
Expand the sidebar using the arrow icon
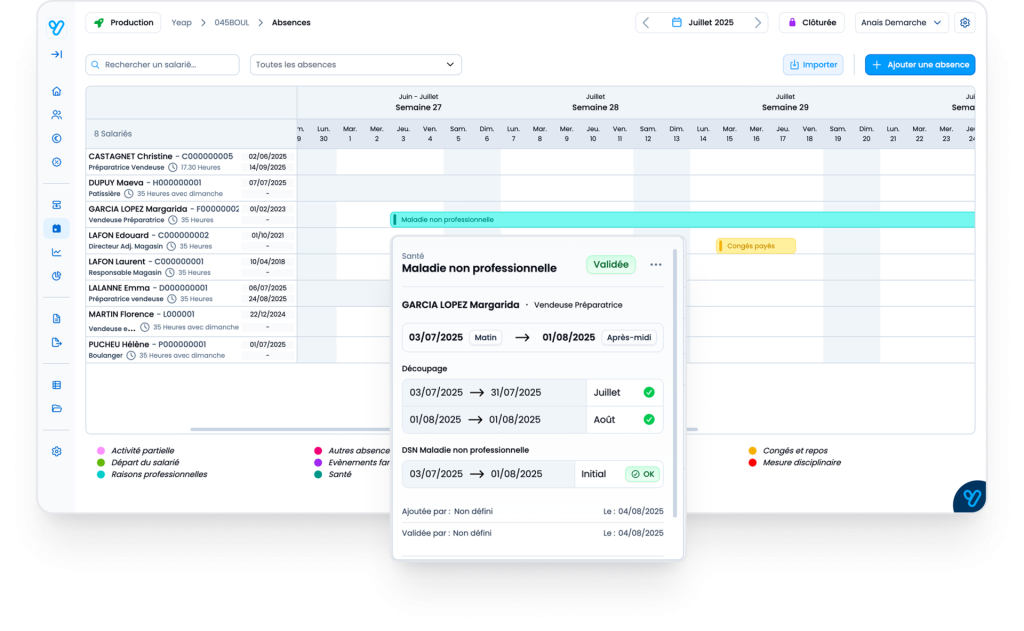click(56, 54)
